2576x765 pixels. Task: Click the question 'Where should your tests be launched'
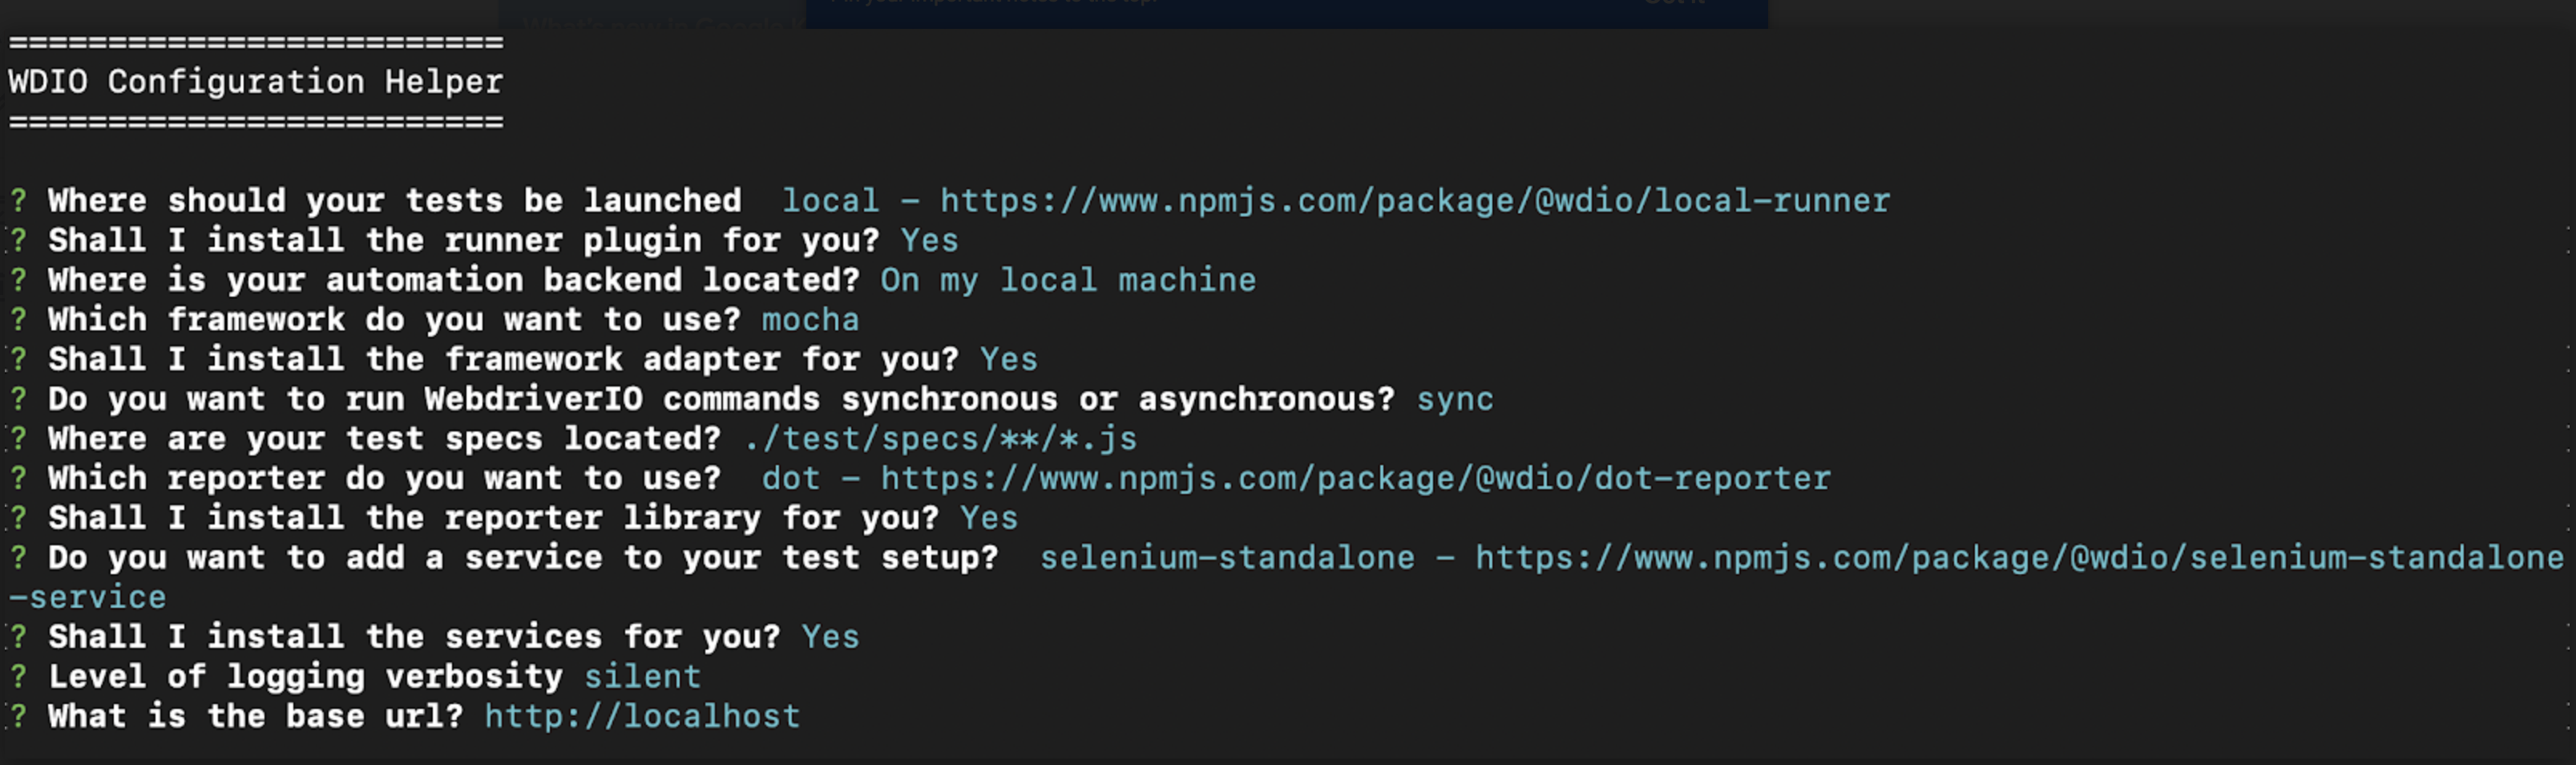pos(395,201)
